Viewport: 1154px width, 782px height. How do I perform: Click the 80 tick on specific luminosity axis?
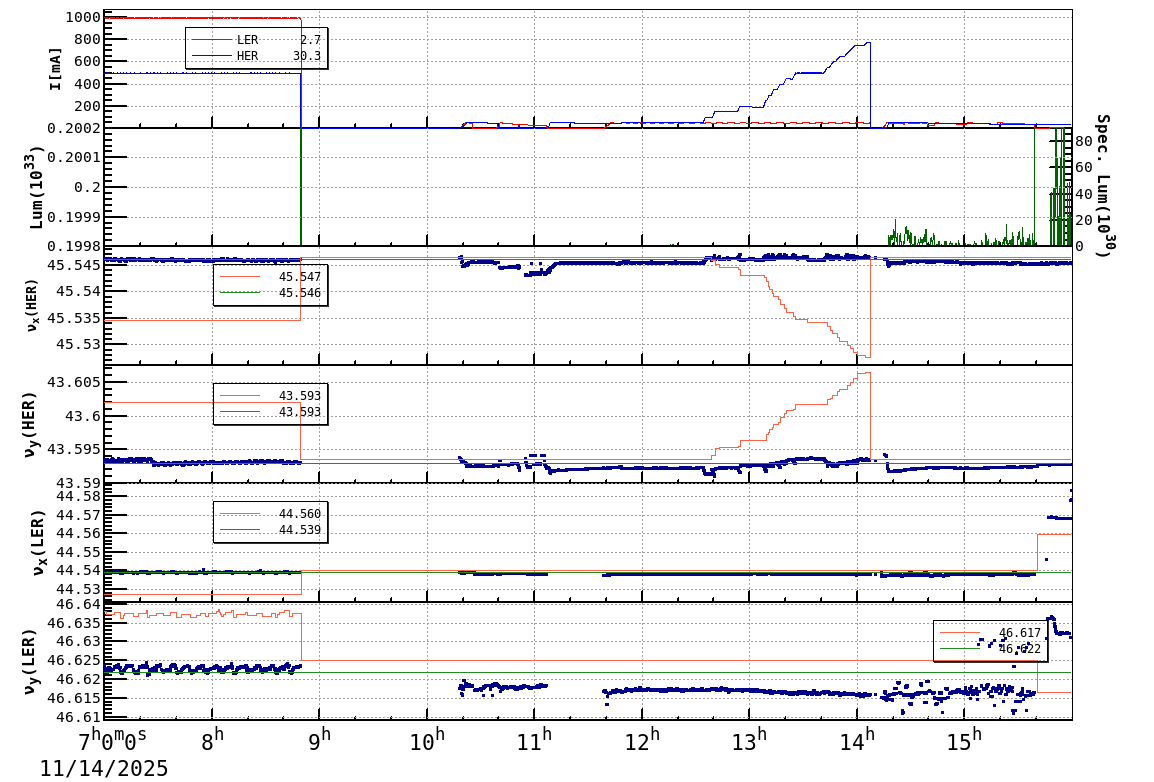click(x=1083, y=141)
